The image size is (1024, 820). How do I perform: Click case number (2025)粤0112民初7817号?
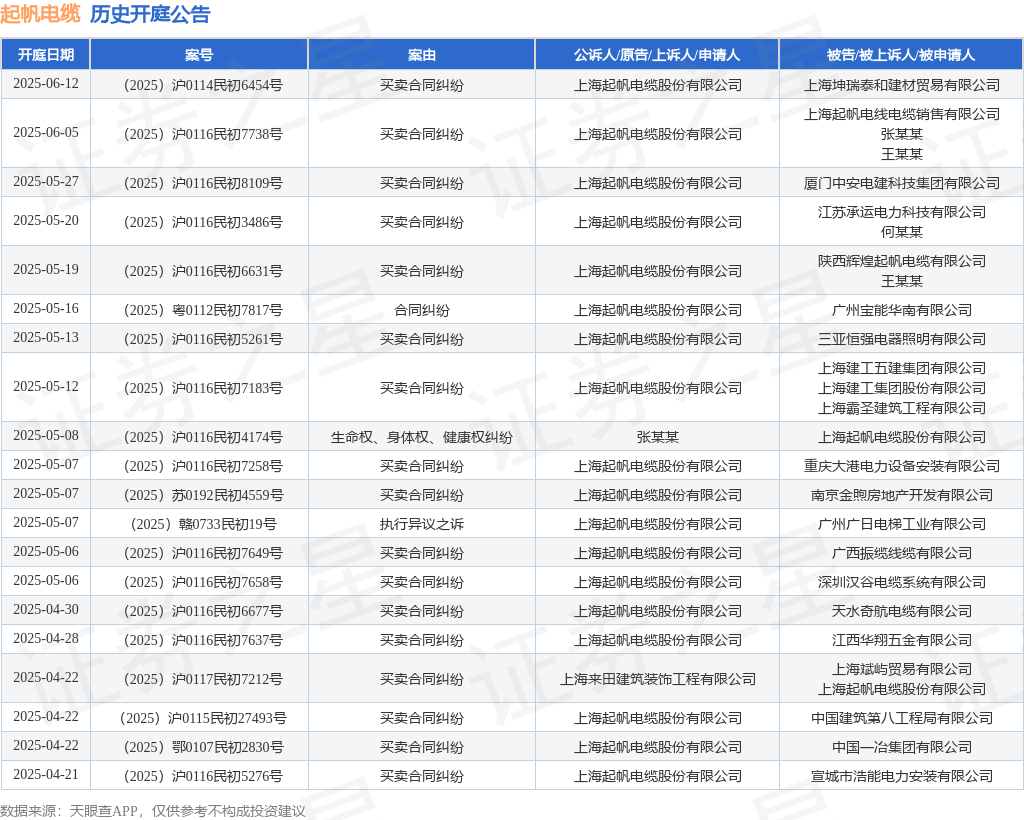tap(202, 310)
